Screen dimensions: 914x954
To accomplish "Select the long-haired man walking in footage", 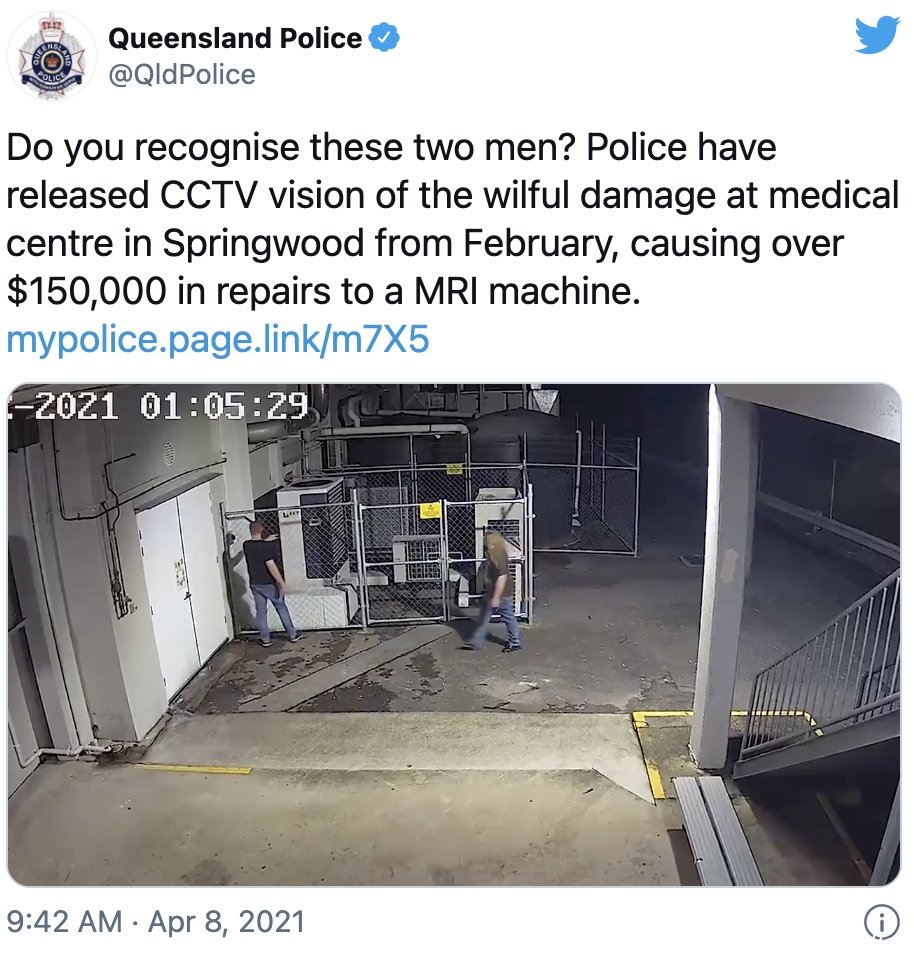I will coord(495,591).
